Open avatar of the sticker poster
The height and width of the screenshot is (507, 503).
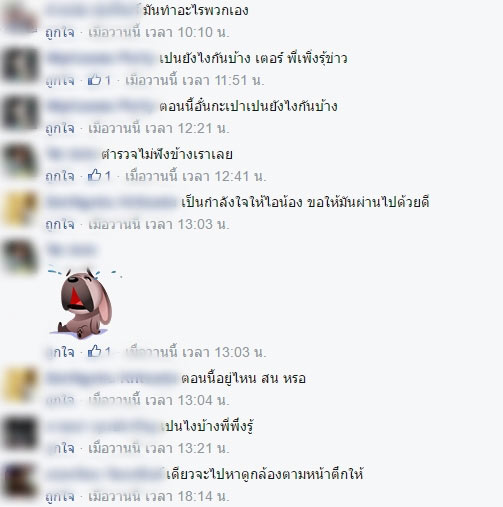[x=20, y=257]
